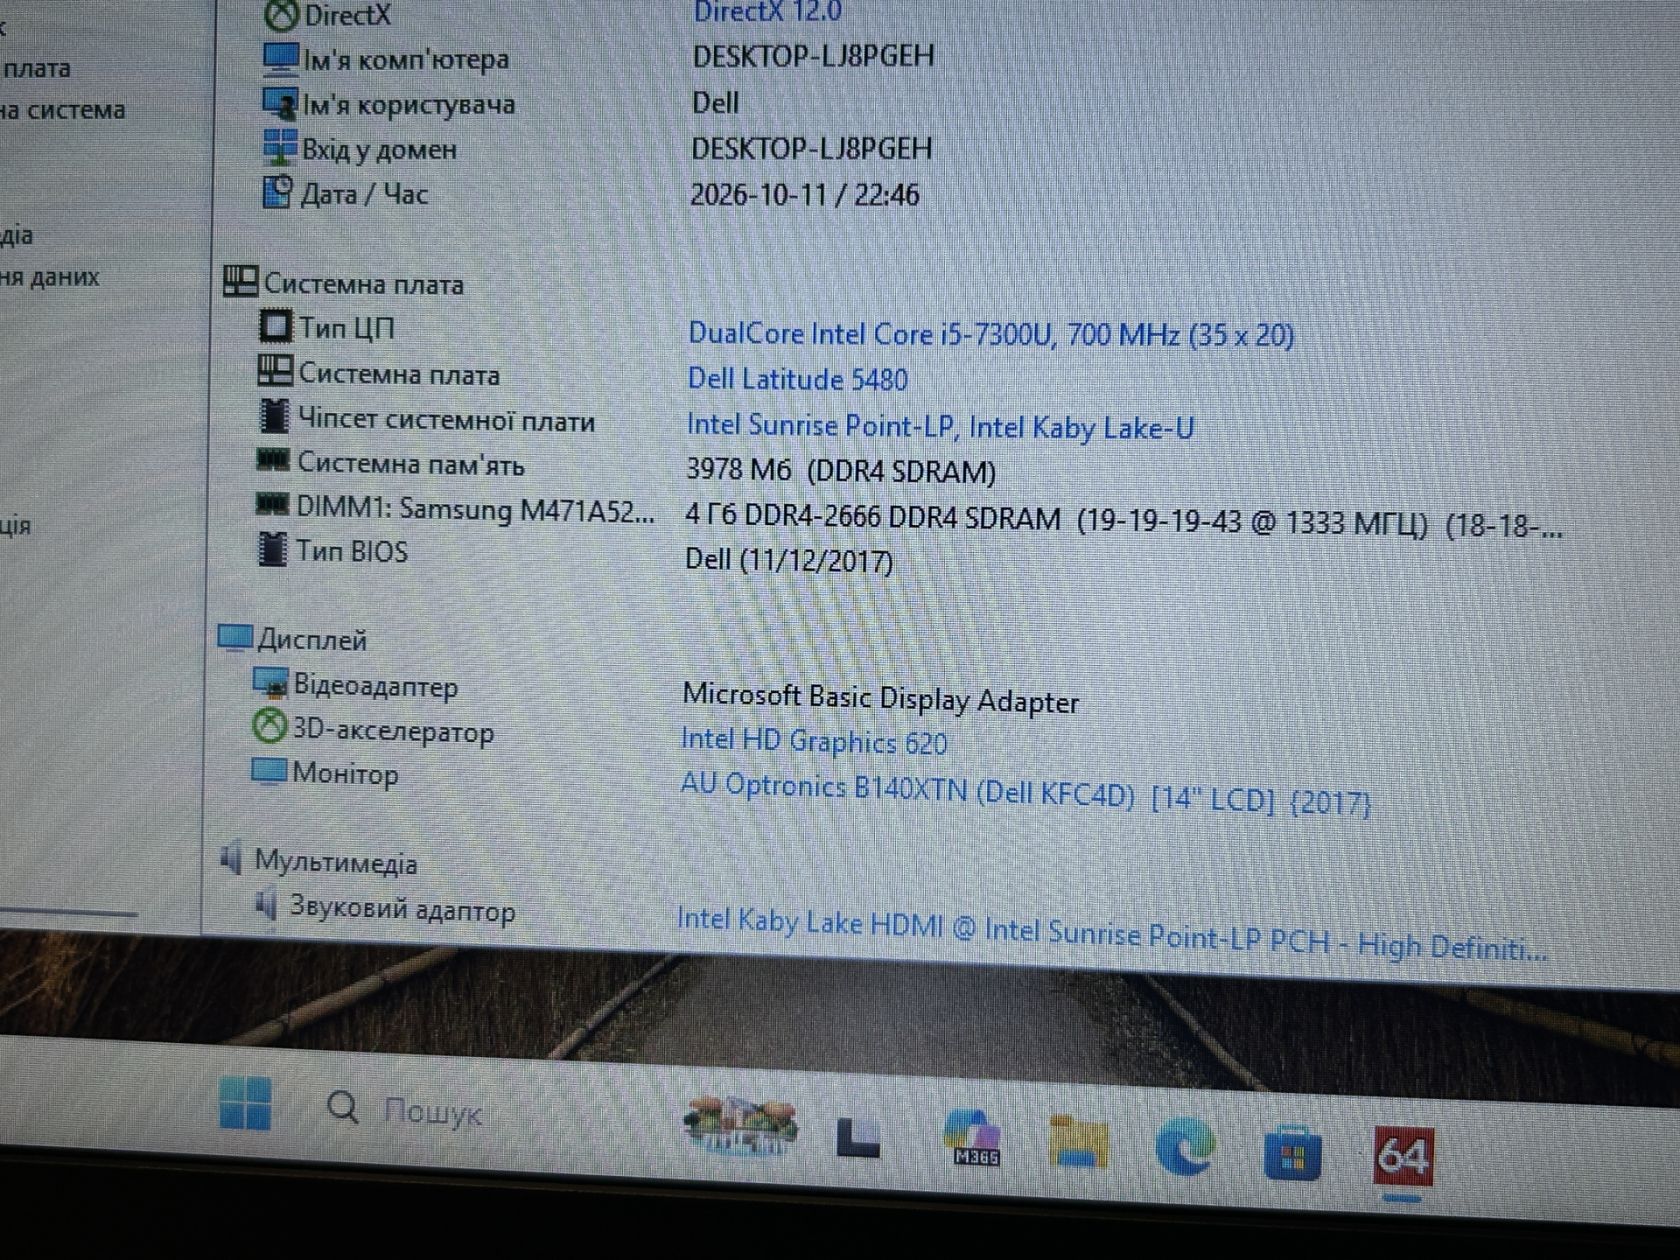This screenshot has width=1680, height=1260.
Task: Select the Dell (11/12/2017) BIOS value
Action: pos(788,559)
